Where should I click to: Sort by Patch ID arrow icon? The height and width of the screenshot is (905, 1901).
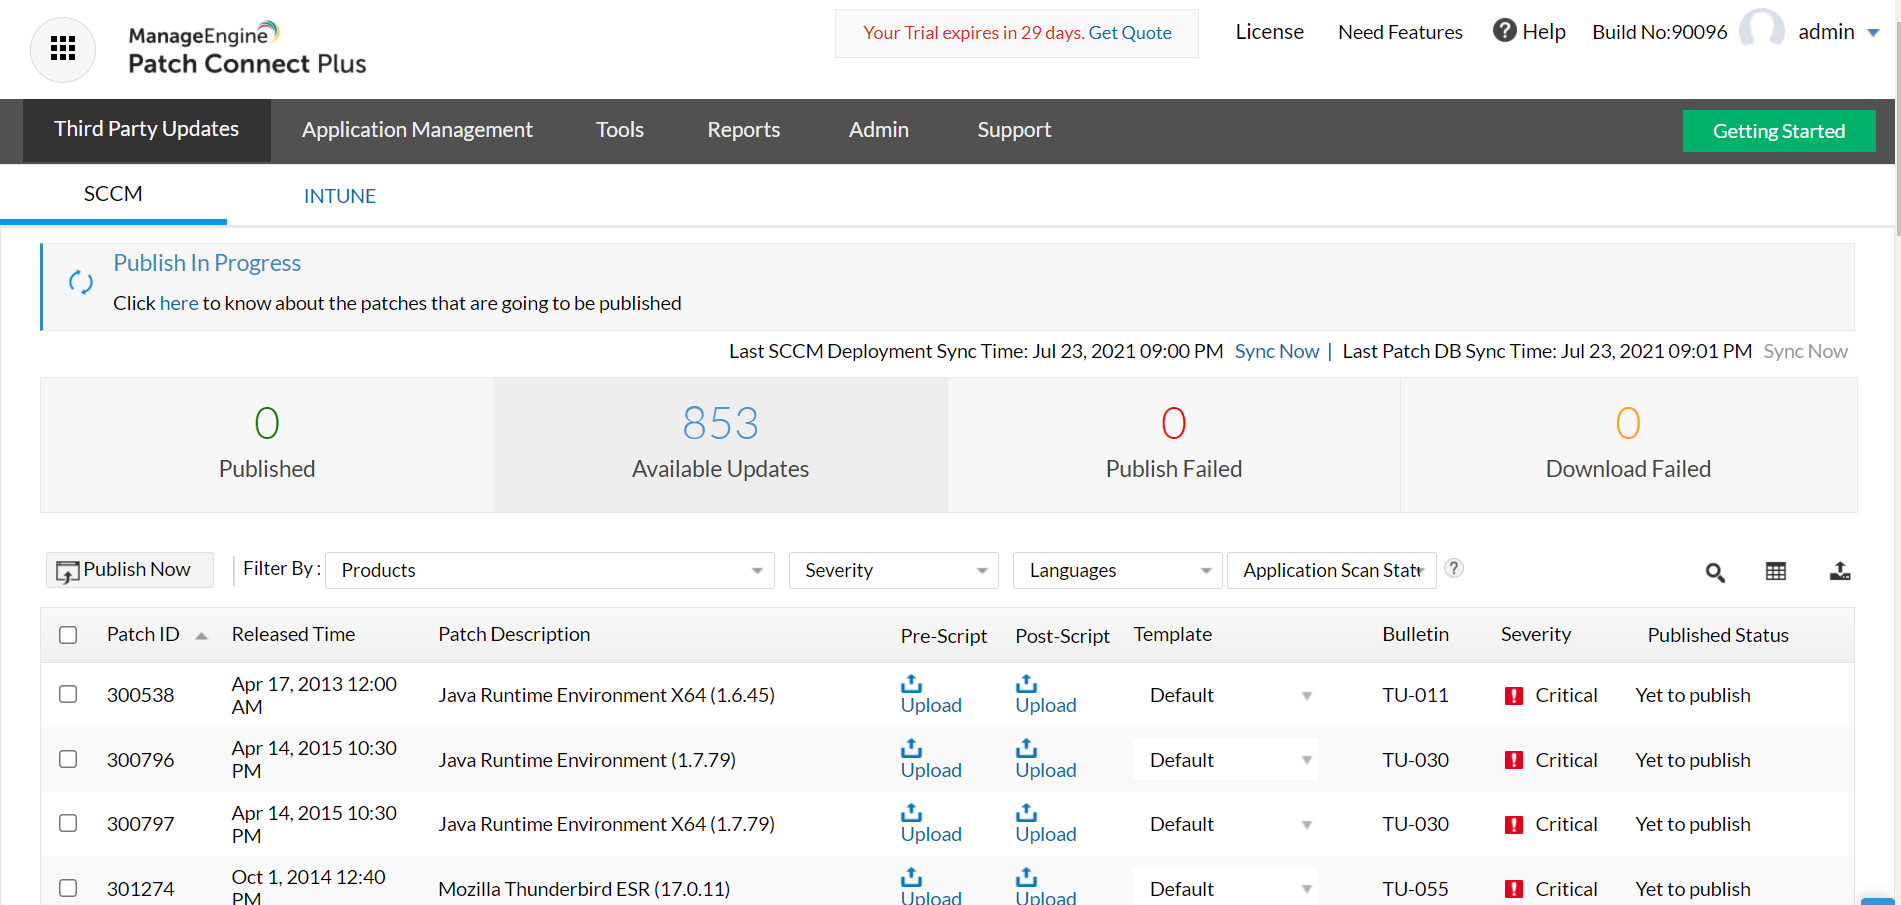(202, 636)
